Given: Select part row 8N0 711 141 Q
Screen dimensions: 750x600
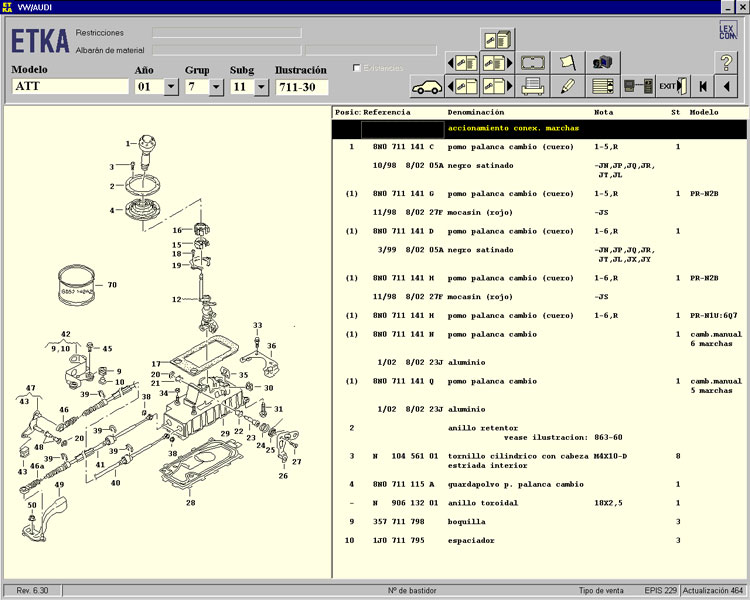Looking at the screenshot, I should click(539, 386).
